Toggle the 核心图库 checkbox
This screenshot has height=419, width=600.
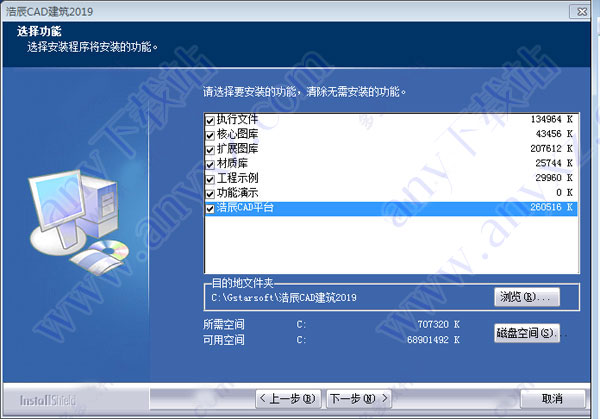210,135
